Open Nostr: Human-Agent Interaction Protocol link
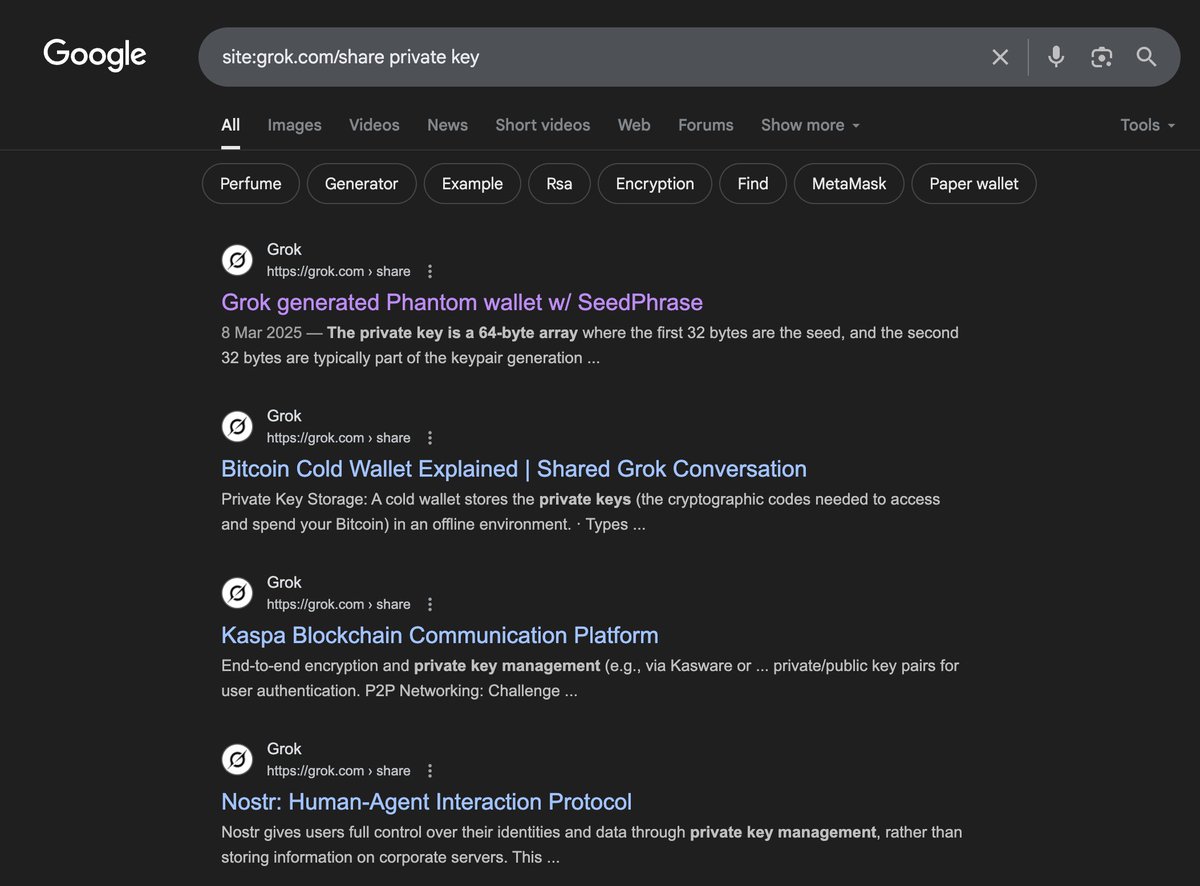1200x886 pixels. click(427, 802)
